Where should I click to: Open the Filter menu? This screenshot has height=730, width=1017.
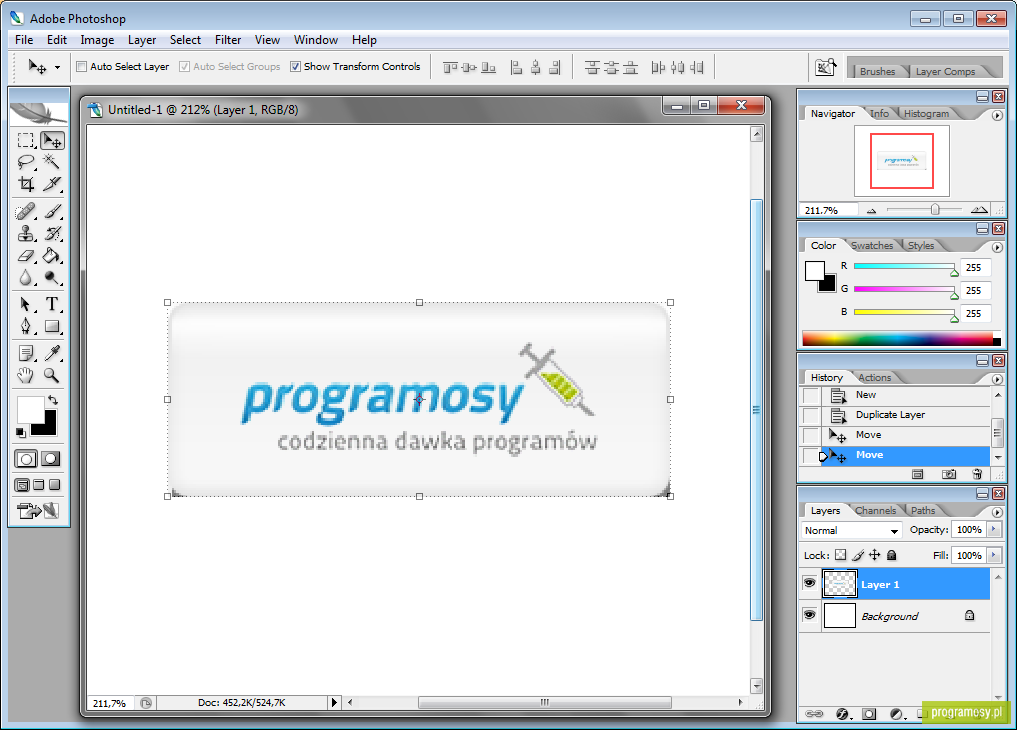[x=228, y=40]
